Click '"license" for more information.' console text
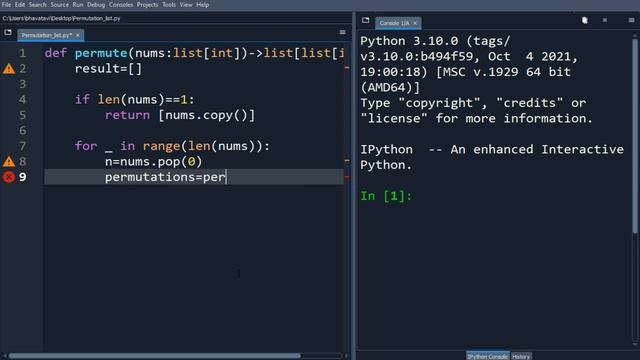 pos(476,118)
